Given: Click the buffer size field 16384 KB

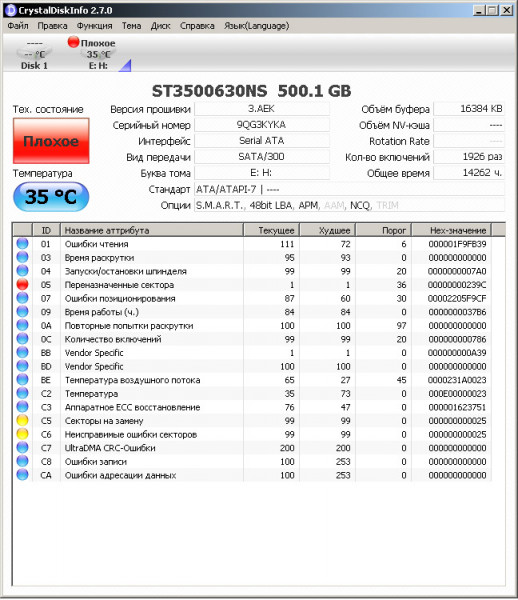Looking at the screenshot, I should pyautogui.click(x=469, y=109).
